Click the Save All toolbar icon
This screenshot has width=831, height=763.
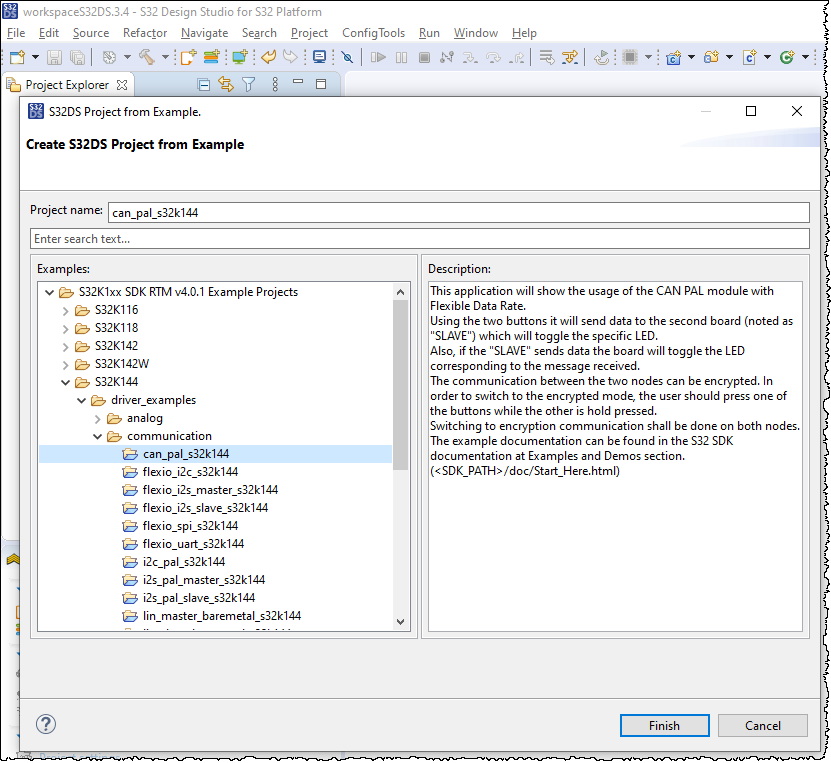[x=77, y=57]
